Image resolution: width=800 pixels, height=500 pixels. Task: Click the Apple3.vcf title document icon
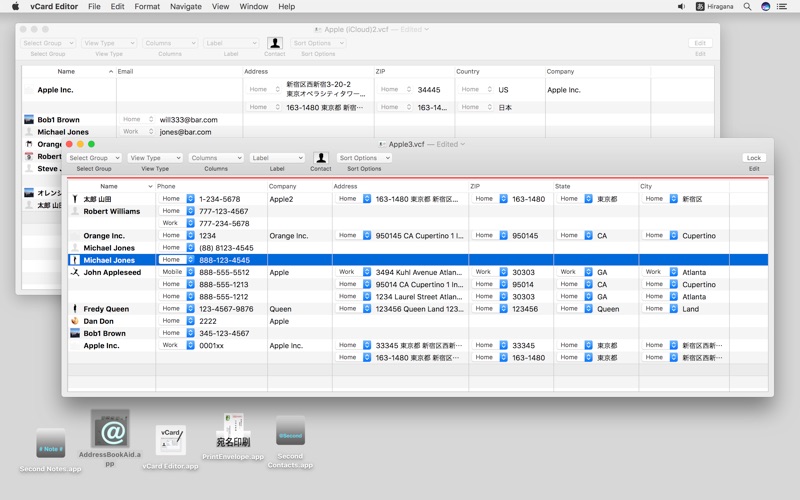pos(382,144)
